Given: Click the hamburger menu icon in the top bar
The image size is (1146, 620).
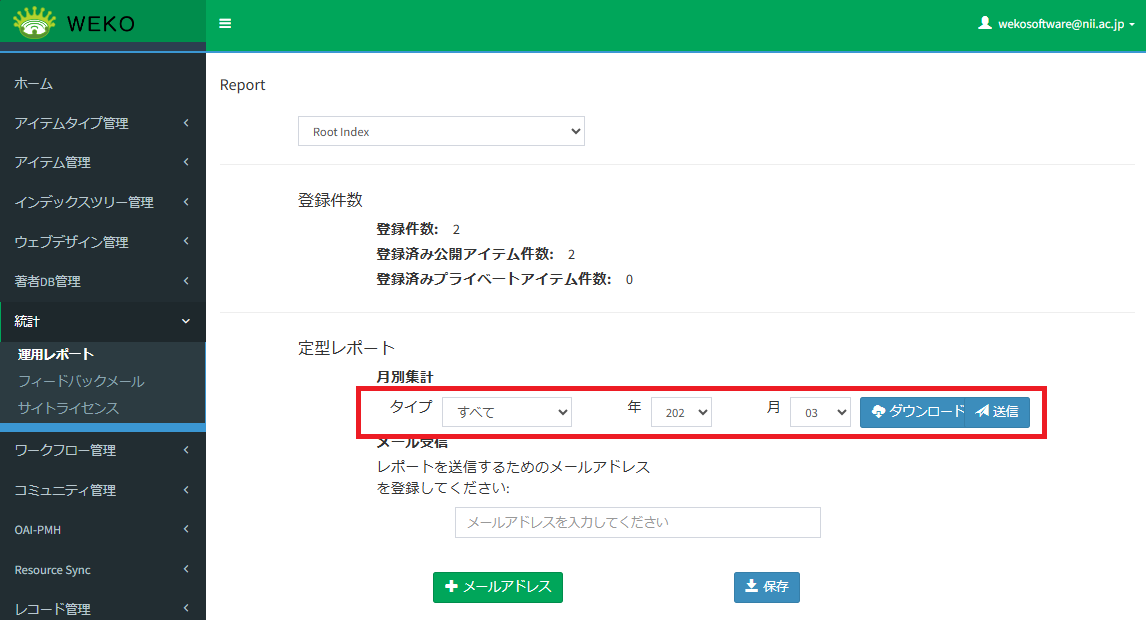Looking at the screenshot, I should pyautogui.click(x=225, y=24).
